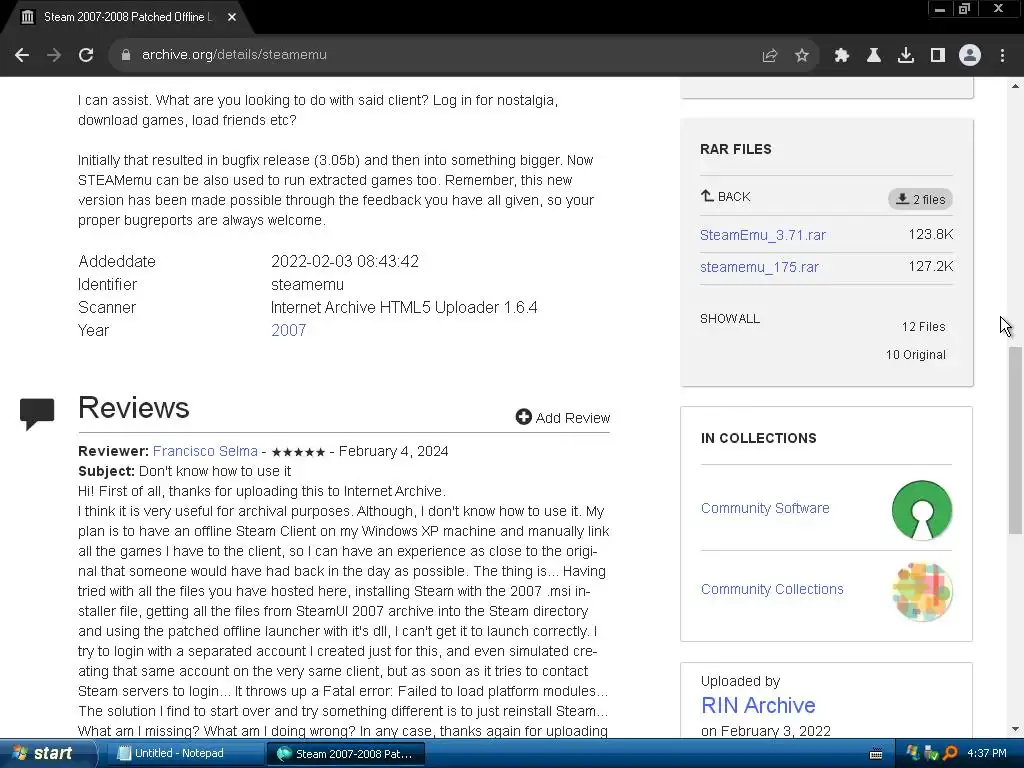Download the 2 files button
This screenshot has height=768, width=1024.
coord(920,199)
